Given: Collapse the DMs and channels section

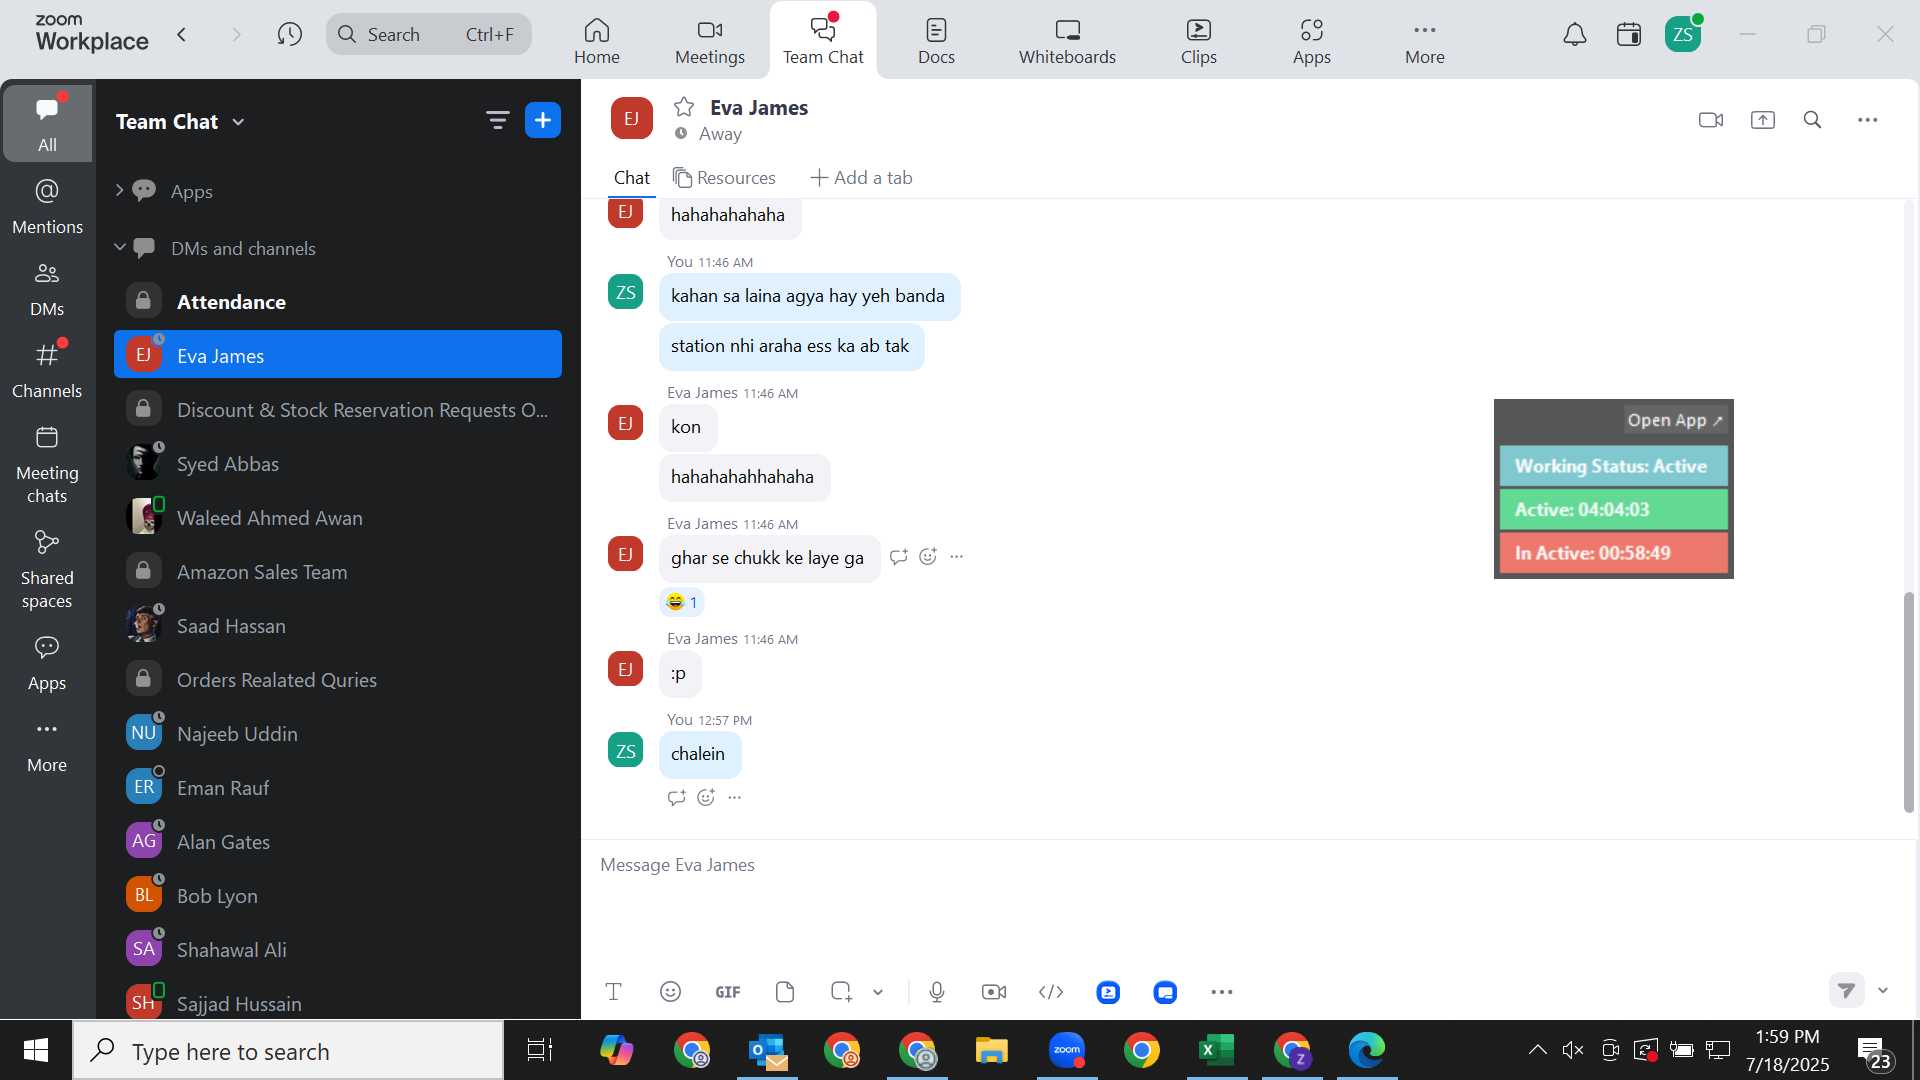Looking at the screenshot, I should [x=119, y=246].
